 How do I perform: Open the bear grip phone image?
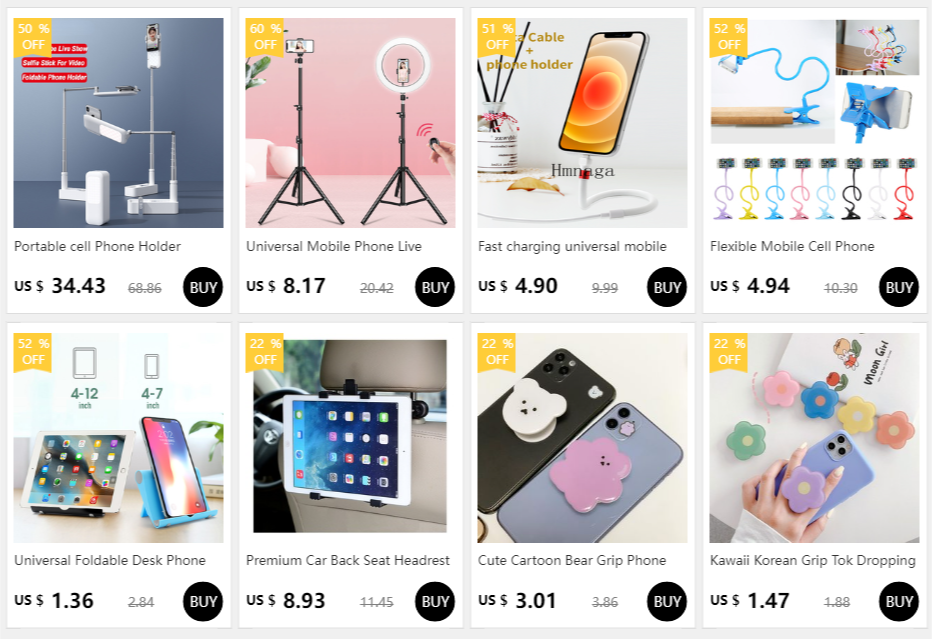pos(582,437)
